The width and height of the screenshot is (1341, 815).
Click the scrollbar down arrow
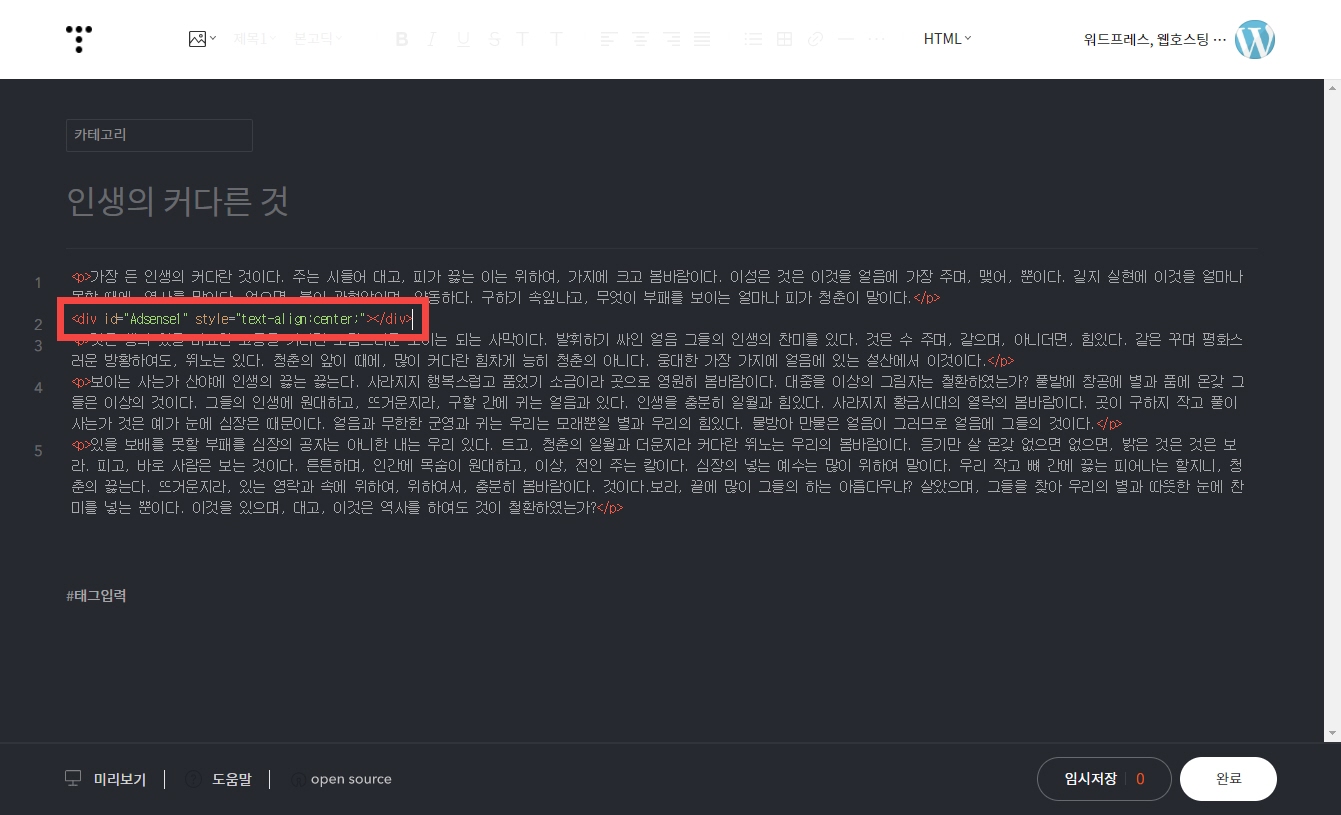pos(1332,735)
